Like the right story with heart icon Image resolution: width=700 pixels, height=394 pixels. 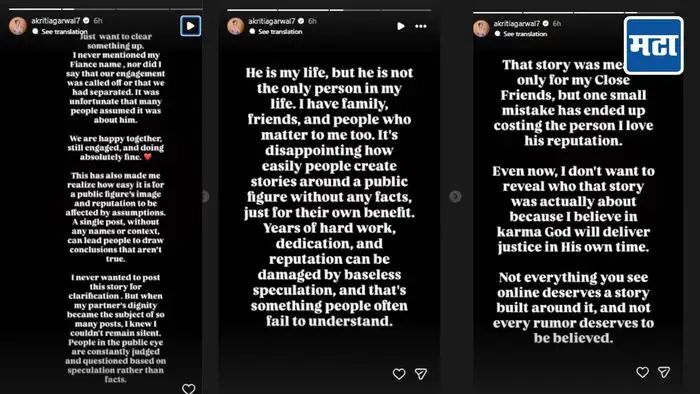tap(642, 372)
